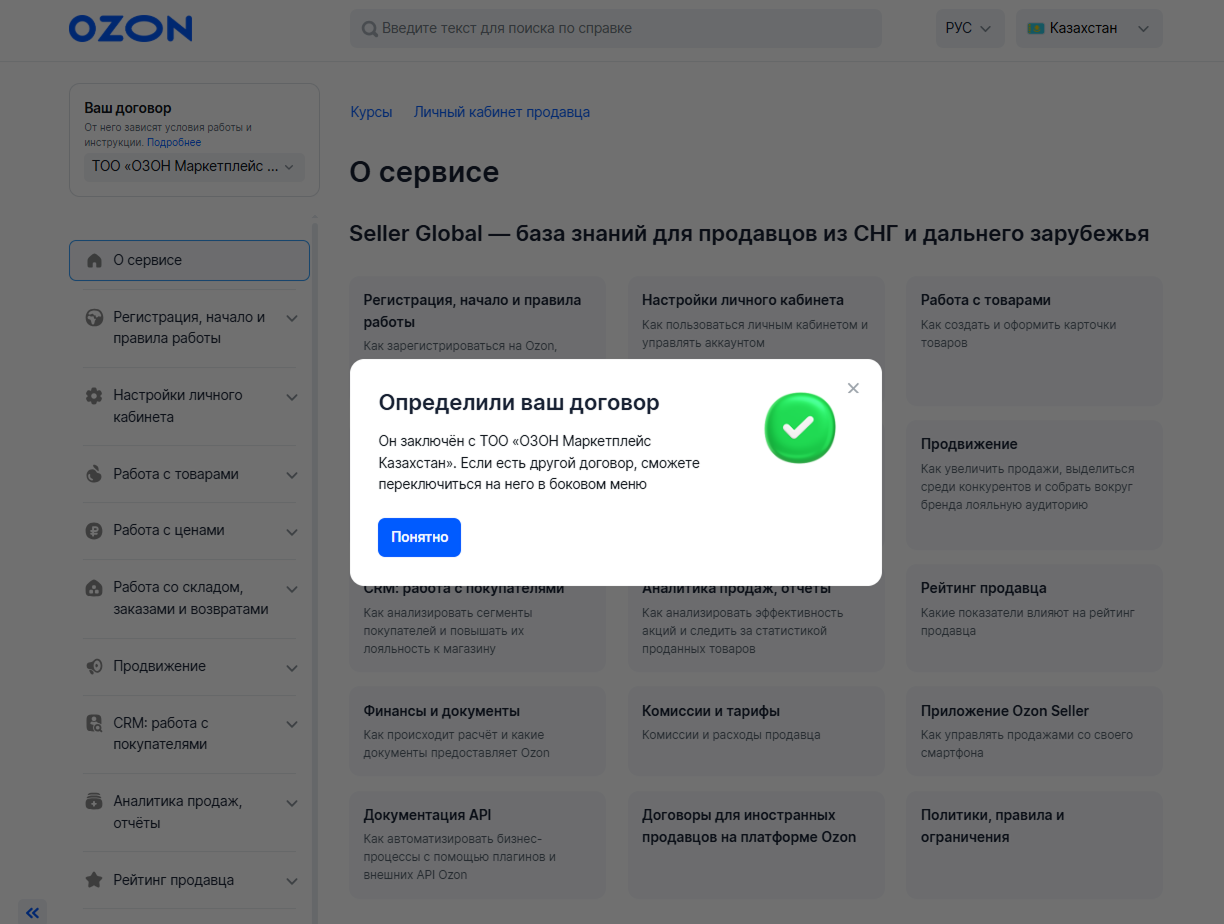Follow the Подробнее link

point(174,142)
